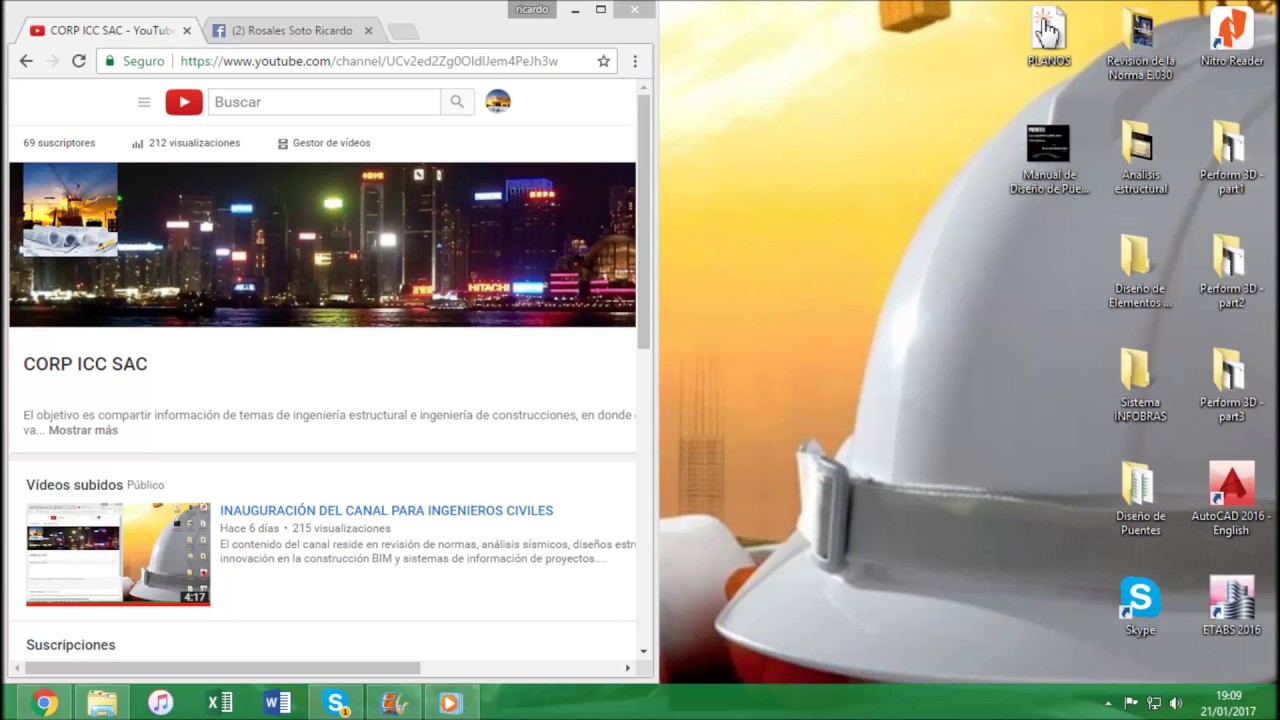The height and width of the screenshot is (720, 1280).
Task: Click the vertical scrollbar thumb
Action: pyautogui.click(x=644, y=222)
